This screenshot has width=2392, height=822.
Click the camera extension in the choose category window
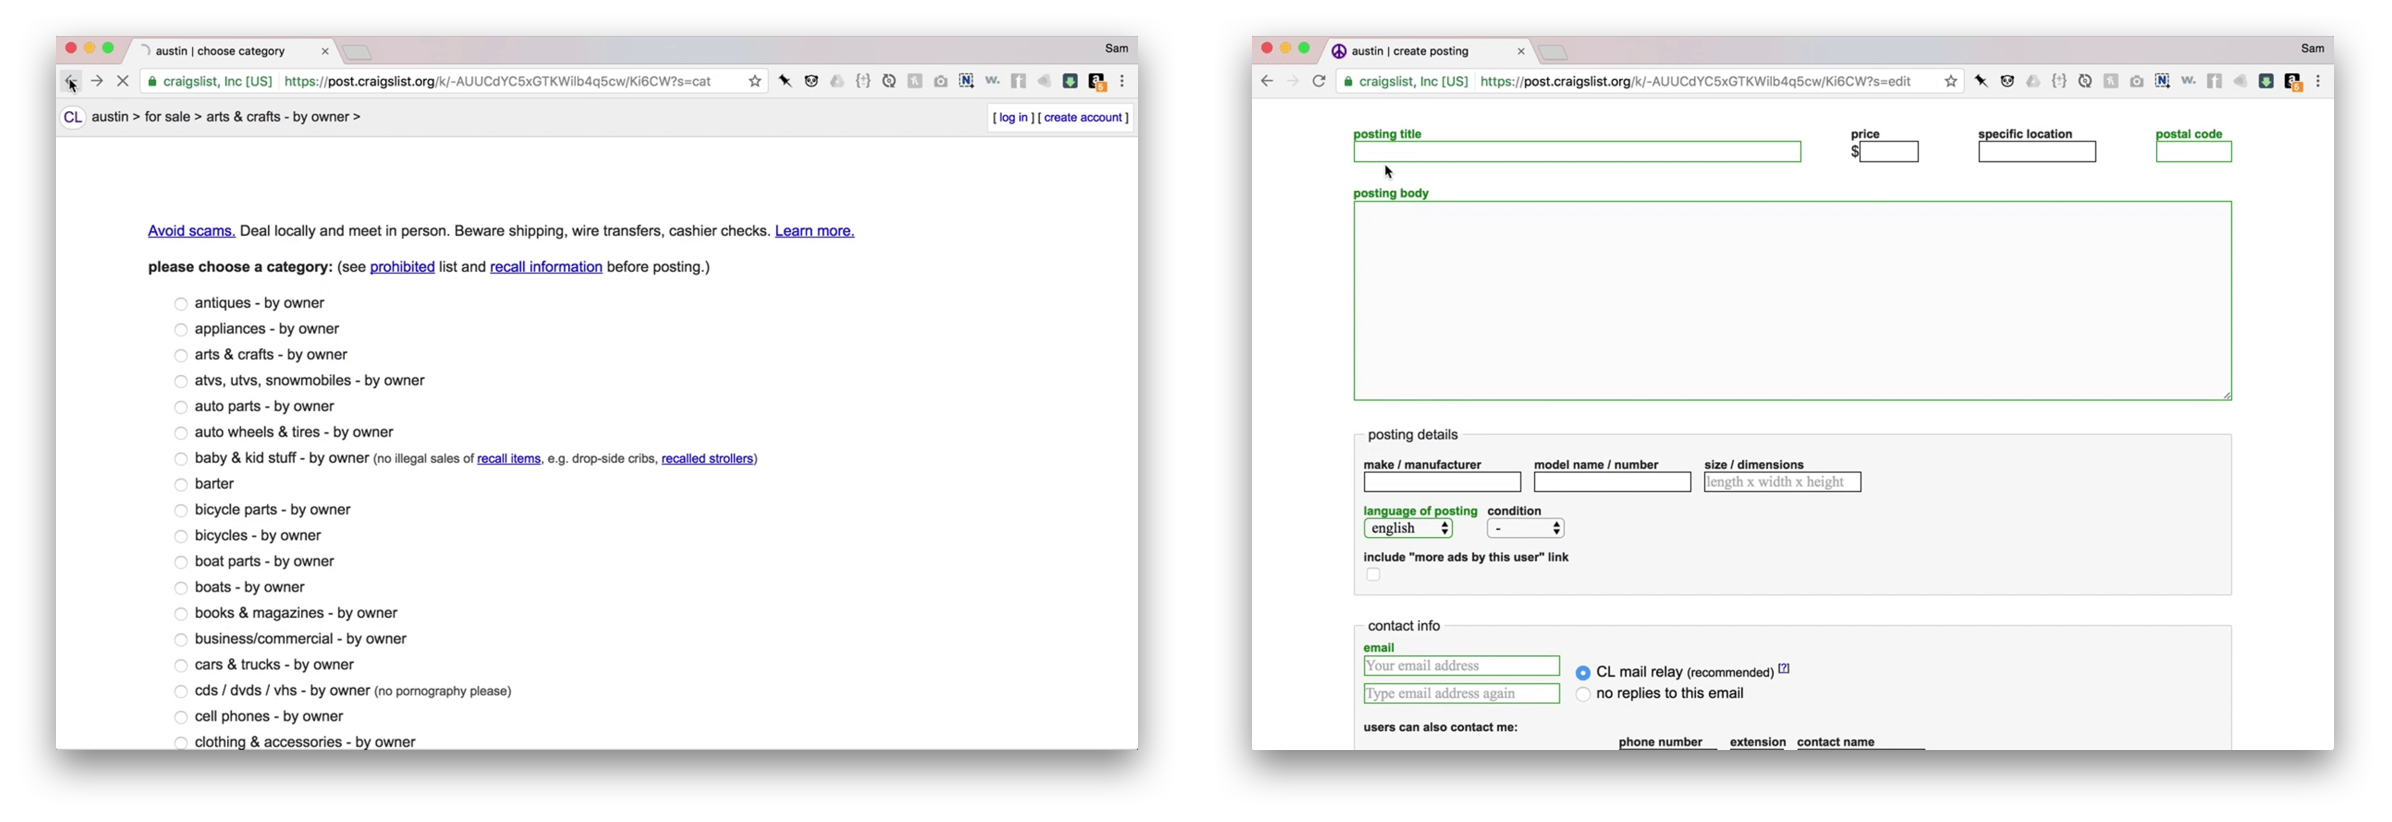[x=941, y=81]
